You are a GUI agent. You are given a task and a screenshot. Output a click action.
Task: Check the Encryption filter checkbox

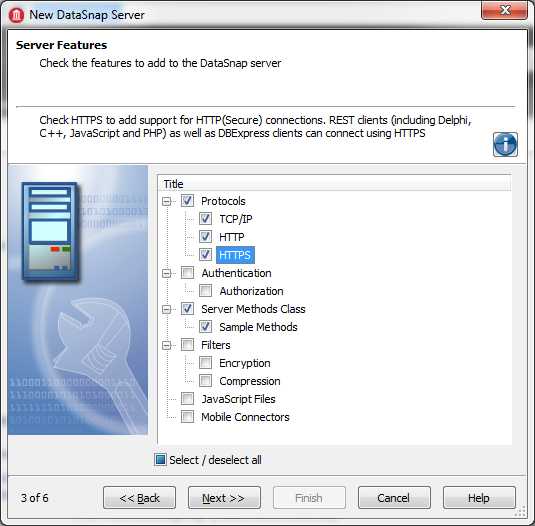[x=205, y=363]
